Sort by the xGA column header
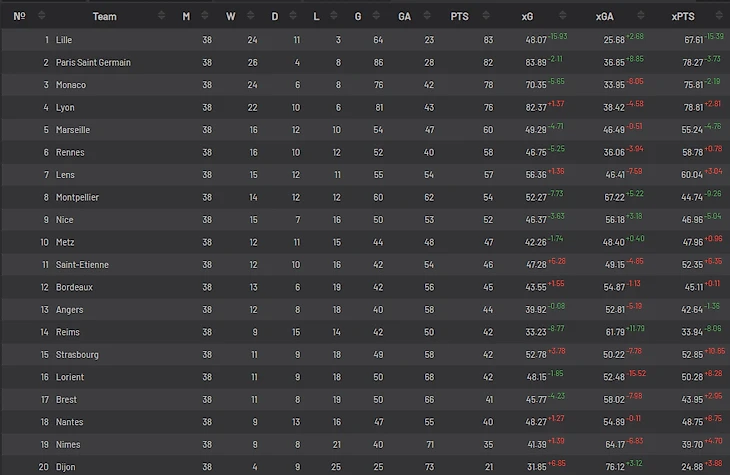Screen dimensions: 730x475 (x=604, y=16)
